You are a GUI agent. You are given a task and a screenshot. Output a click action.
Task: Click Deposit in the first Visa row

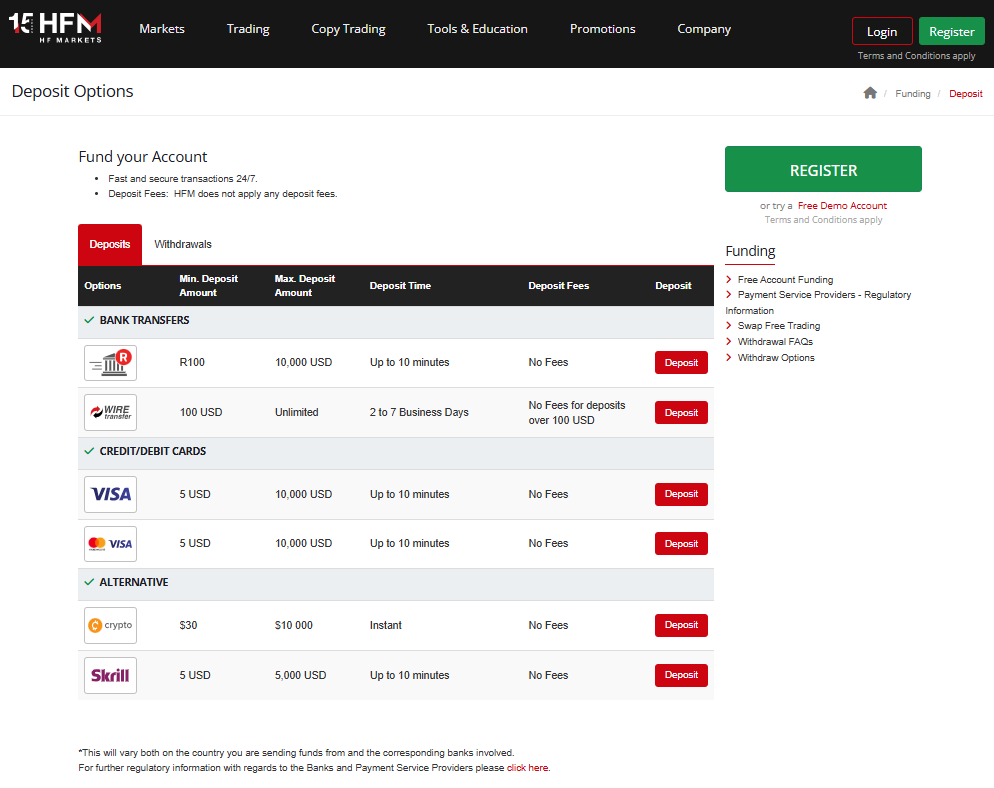(681, 494)
